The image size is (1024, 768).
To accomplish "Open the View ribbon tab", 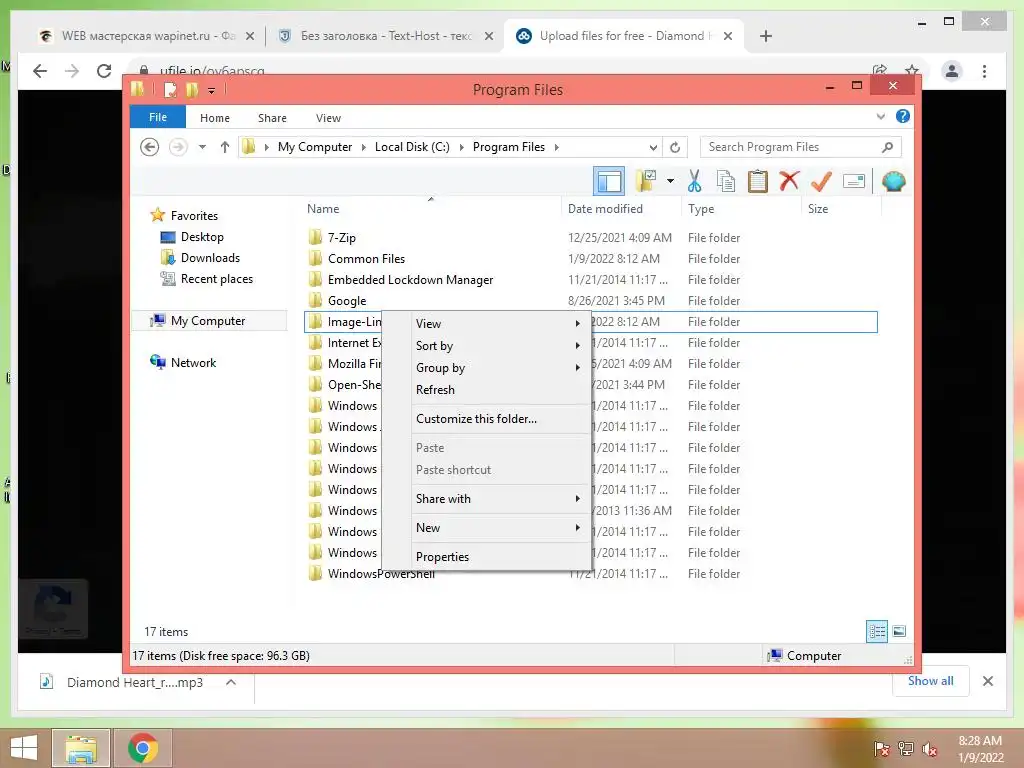I will coord(328,118).
